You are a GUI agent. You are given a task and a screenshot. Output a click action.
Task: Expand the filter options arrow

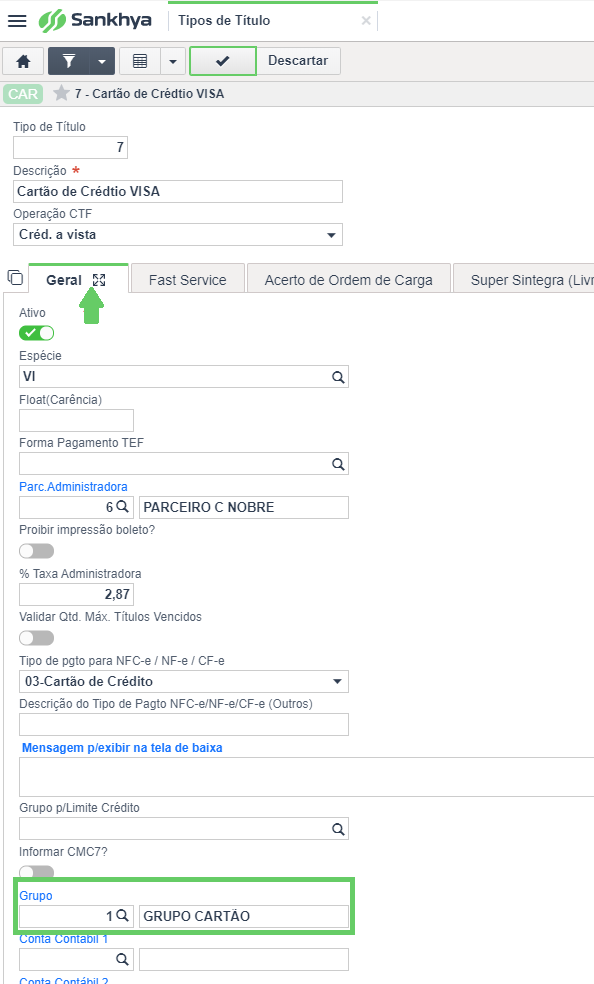(x=102, y=61)
